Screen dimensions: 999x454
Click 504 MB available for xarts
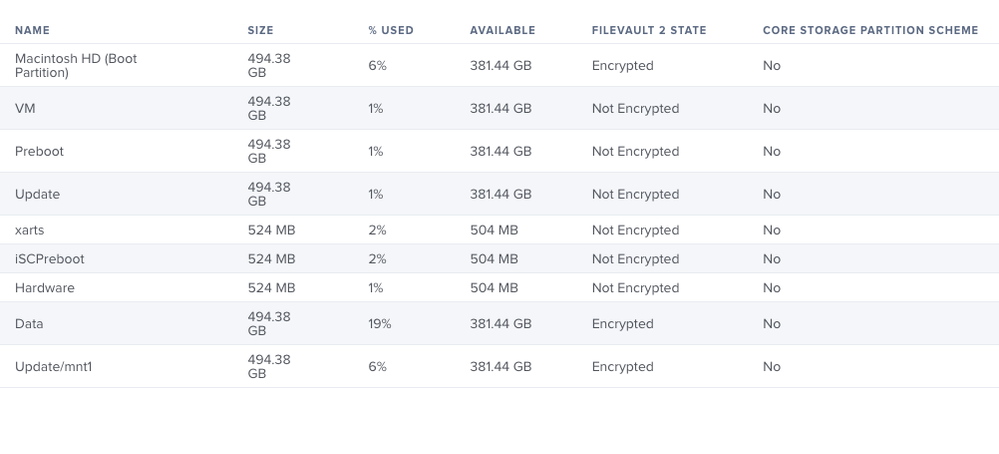[x=494, y=230]
